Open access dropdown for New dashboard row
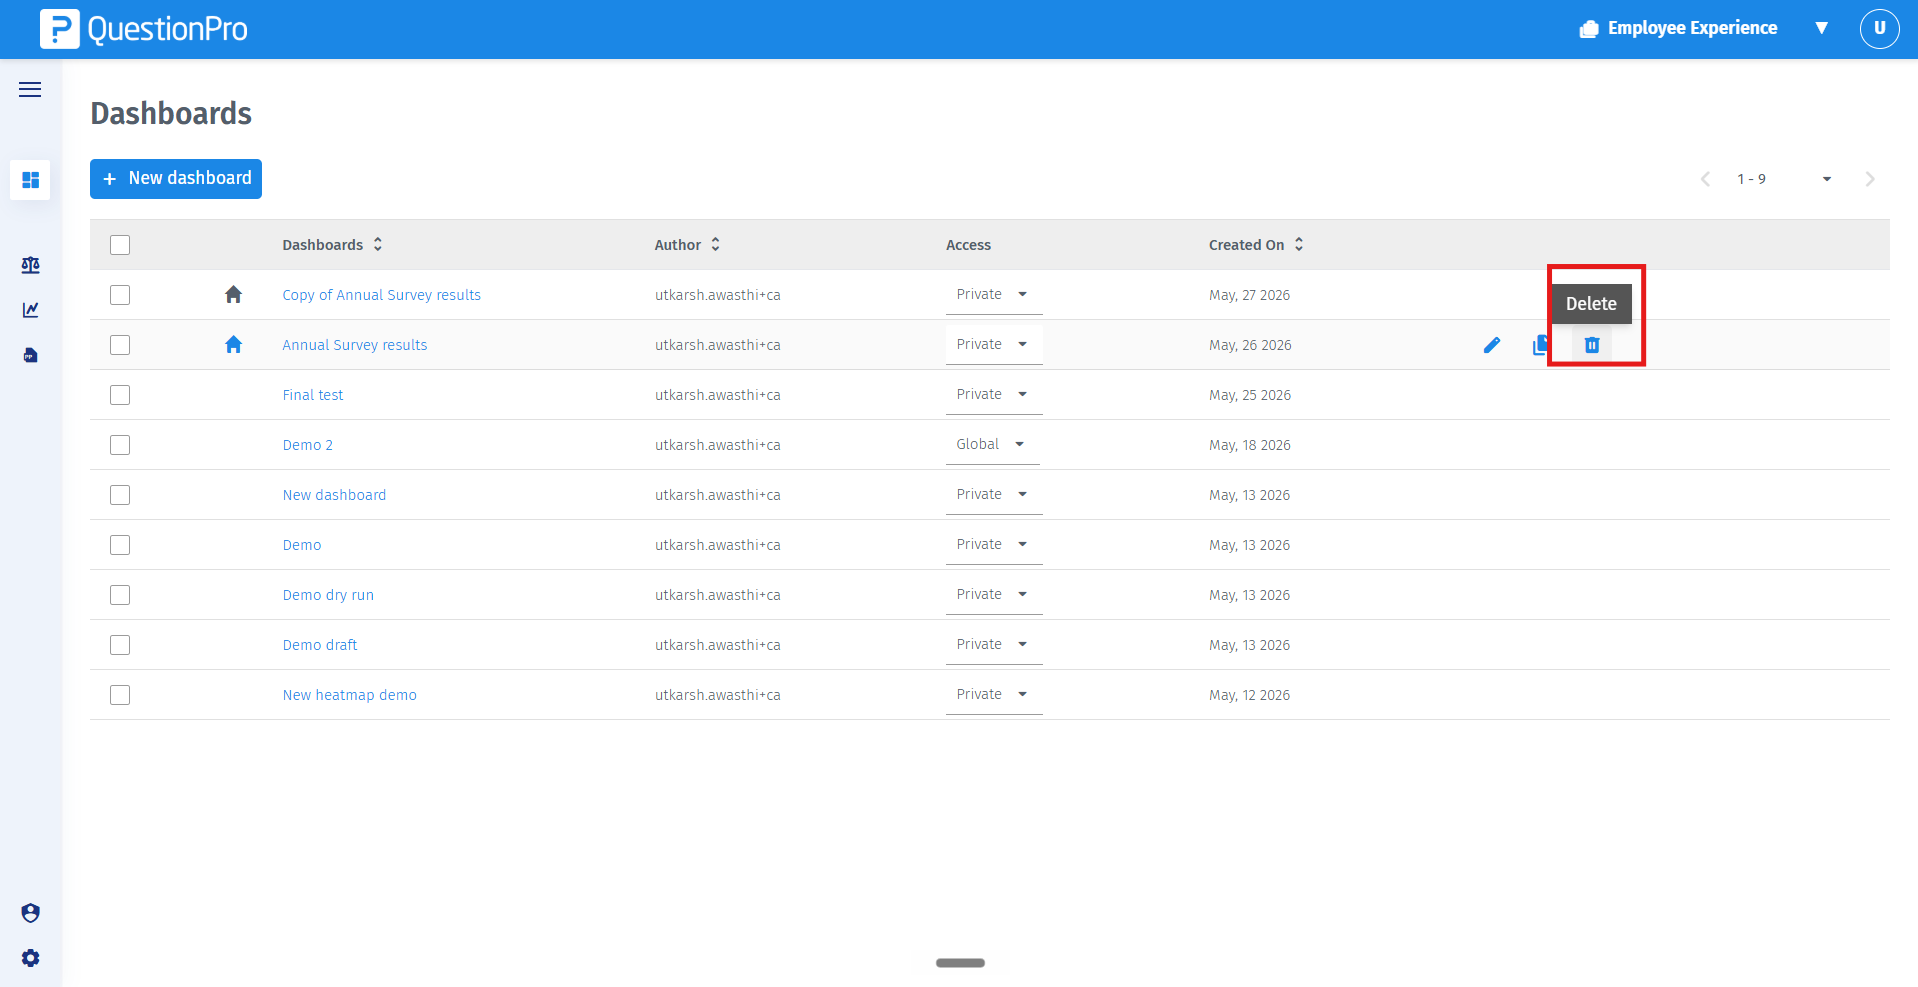Viewport: 1918px width, 987px height. pyautogui.click(x=994, y=494)
